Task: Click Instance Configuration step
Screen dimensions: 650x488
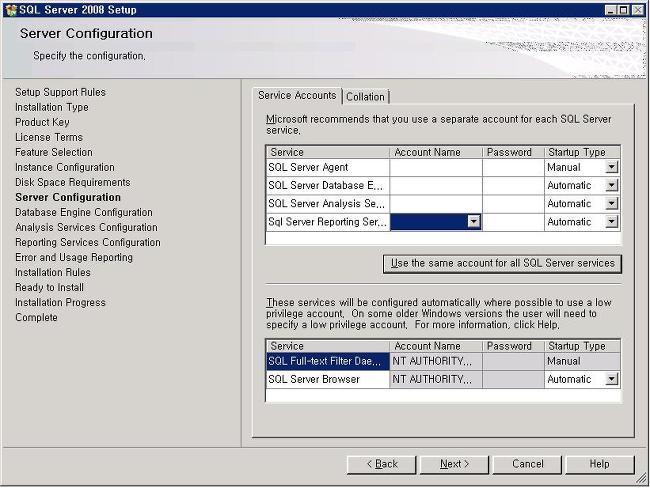Action: [65, 167]
